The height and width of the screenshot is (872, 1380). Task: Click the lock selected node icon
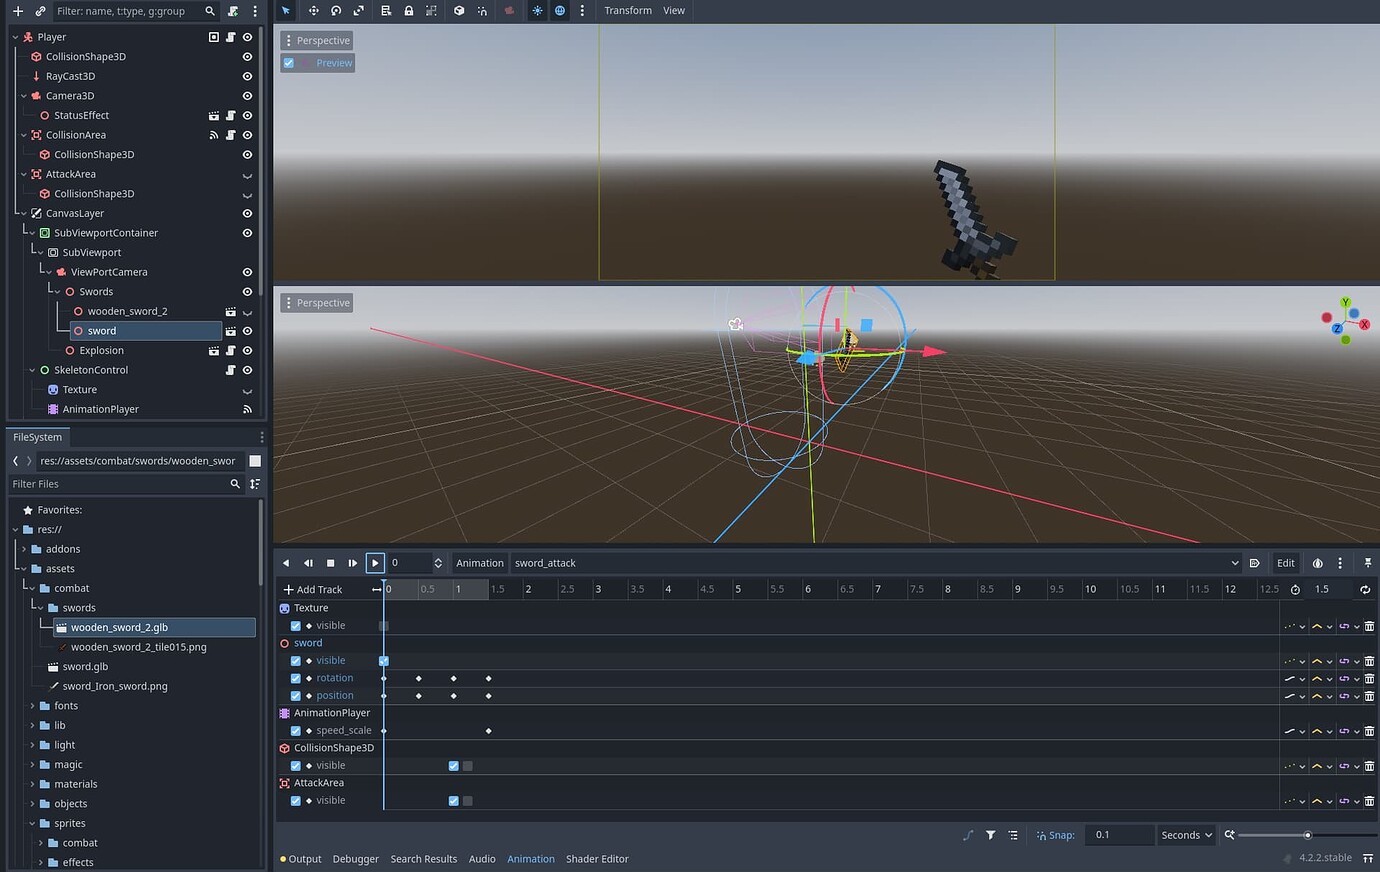pyautogui.click(x=409, y=10)
